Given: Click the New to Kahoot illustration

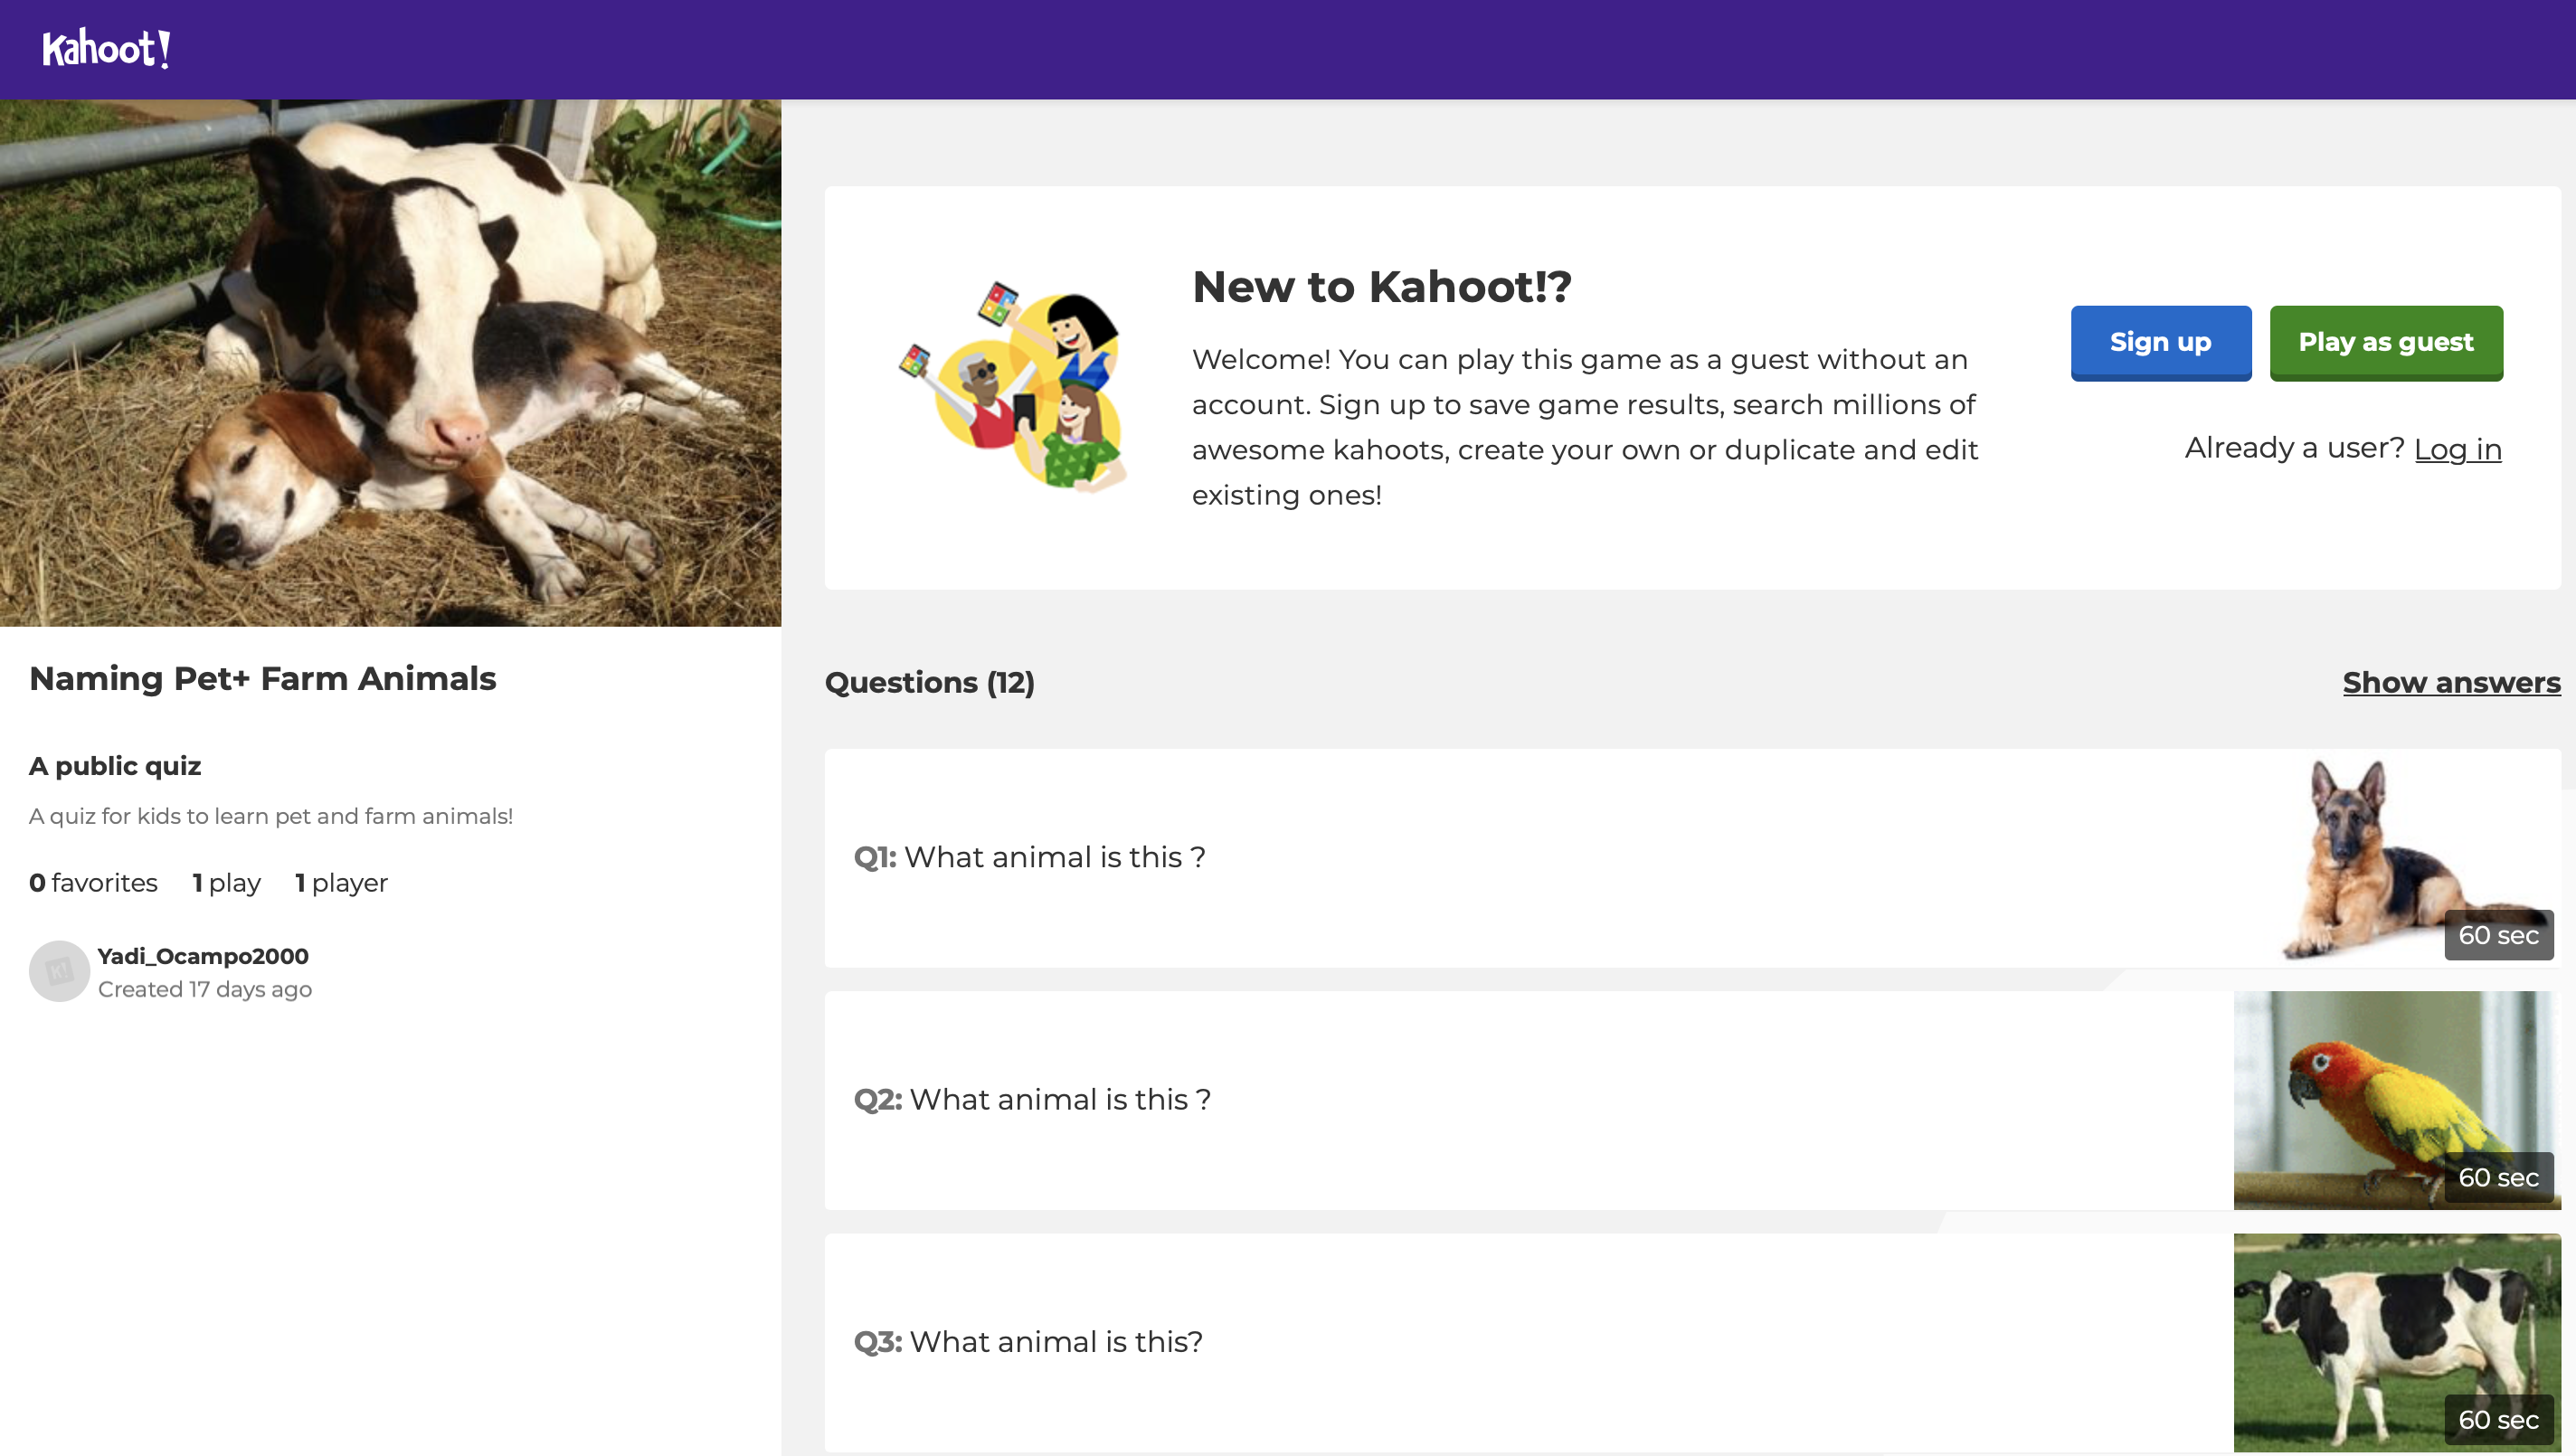Looking at the screenshot, I should pos(1013,386).
